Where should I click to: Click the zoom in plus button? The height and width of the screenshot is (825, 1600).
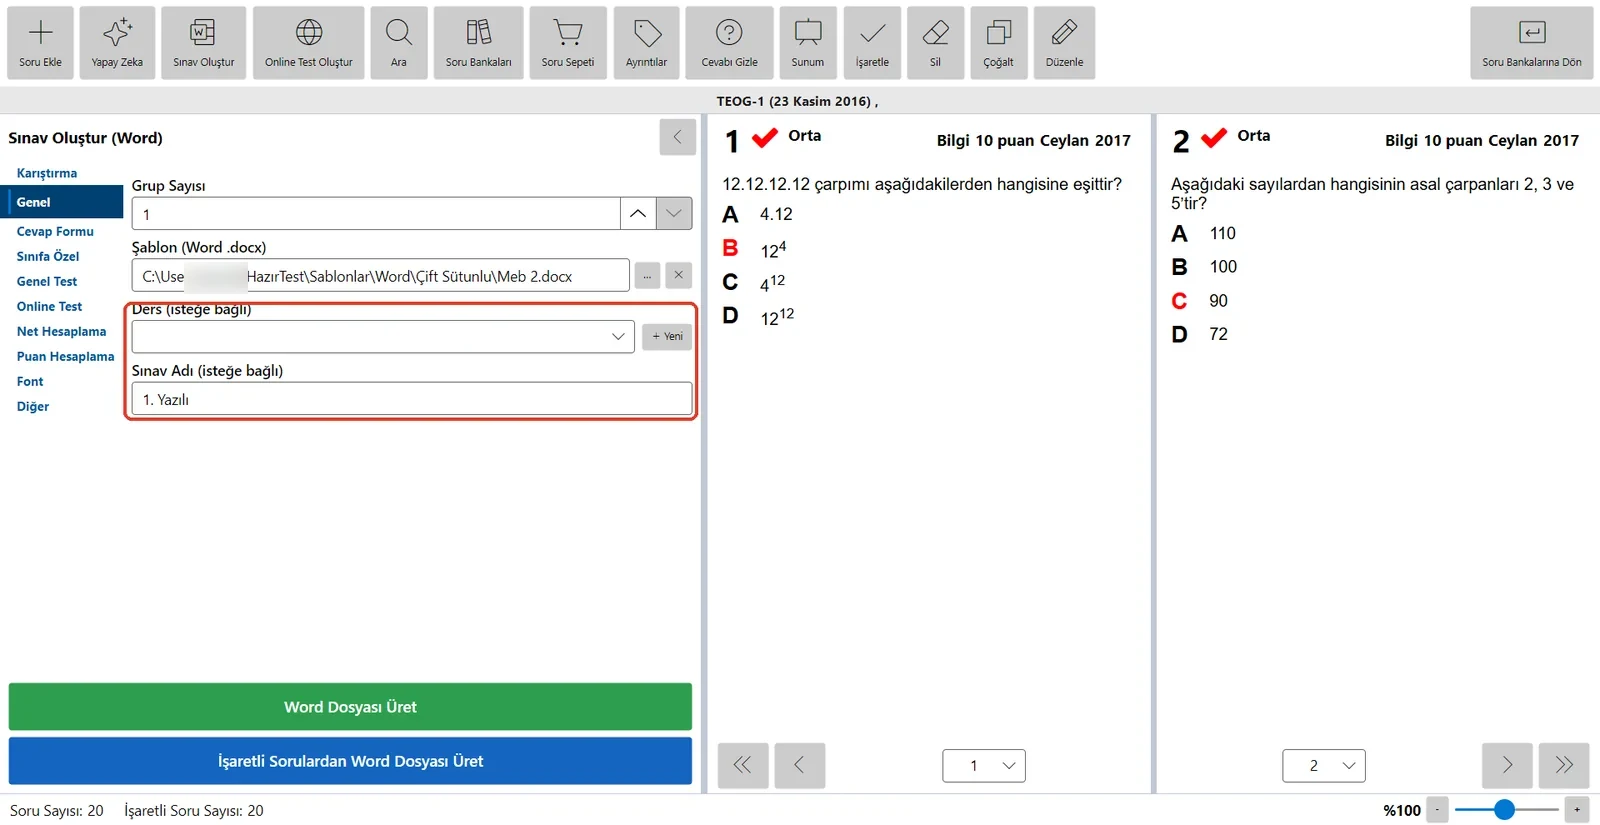pos(1577,810)
